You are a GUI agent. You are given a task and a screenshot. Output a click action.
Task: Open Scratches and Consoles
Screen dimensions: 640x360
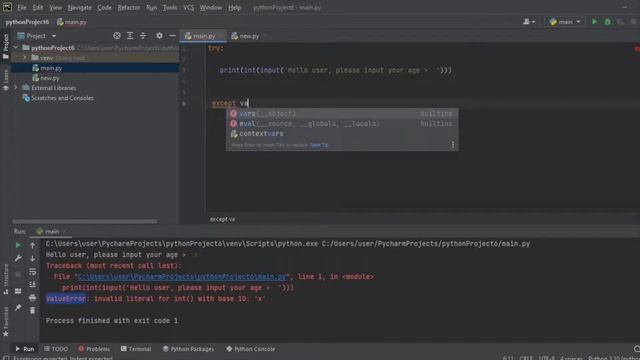(x=62, y=98)
